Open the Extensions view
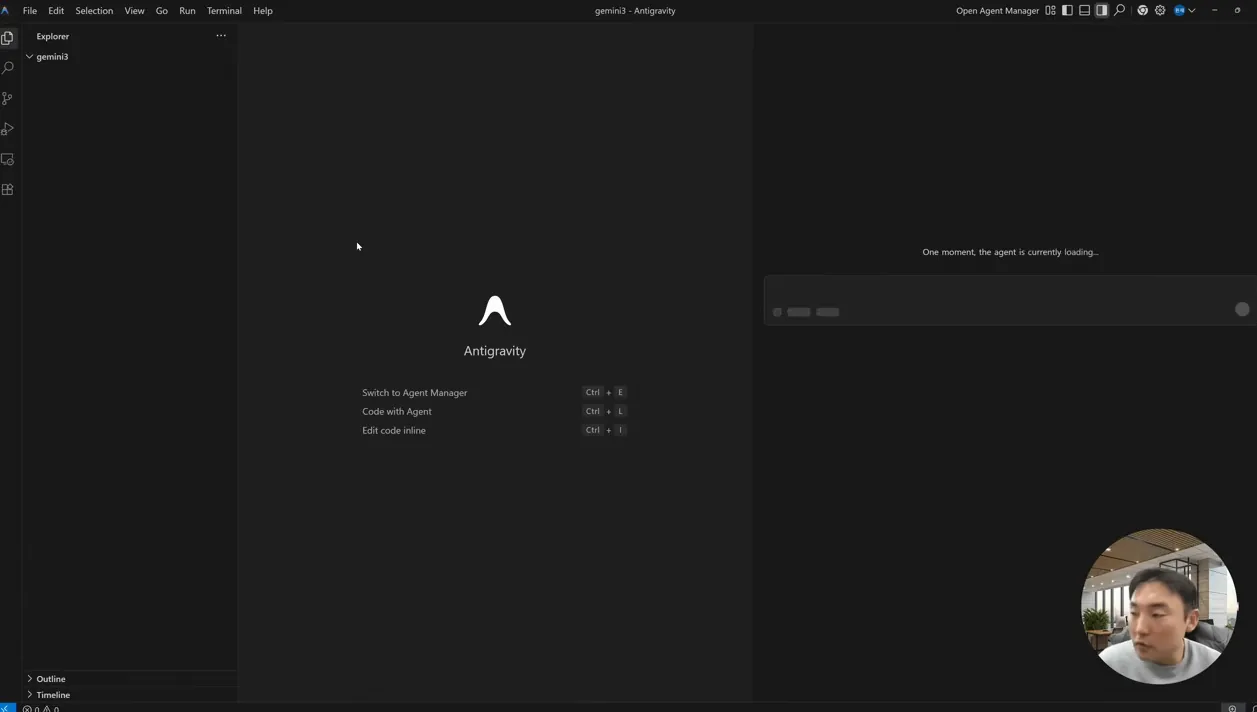The height and width of the screenshot is (712, 1257). (x=8, y=189)
